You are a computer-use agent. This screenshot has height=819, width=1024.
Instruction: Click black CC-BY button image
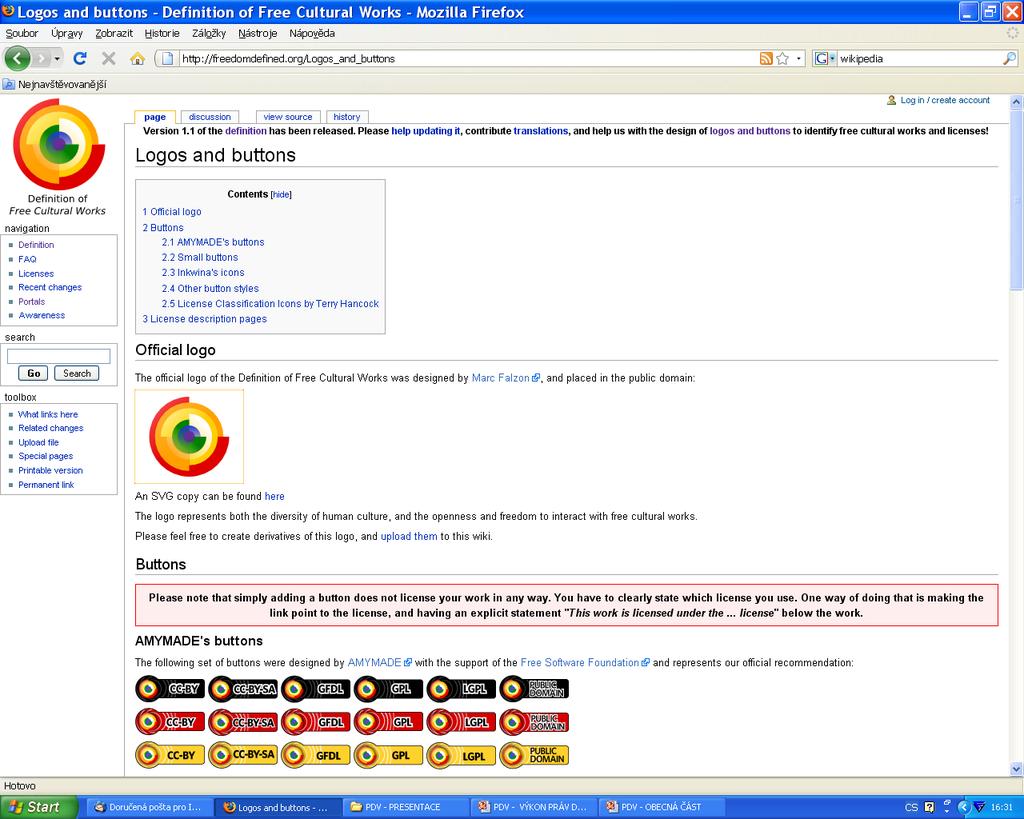click(170, 688)
